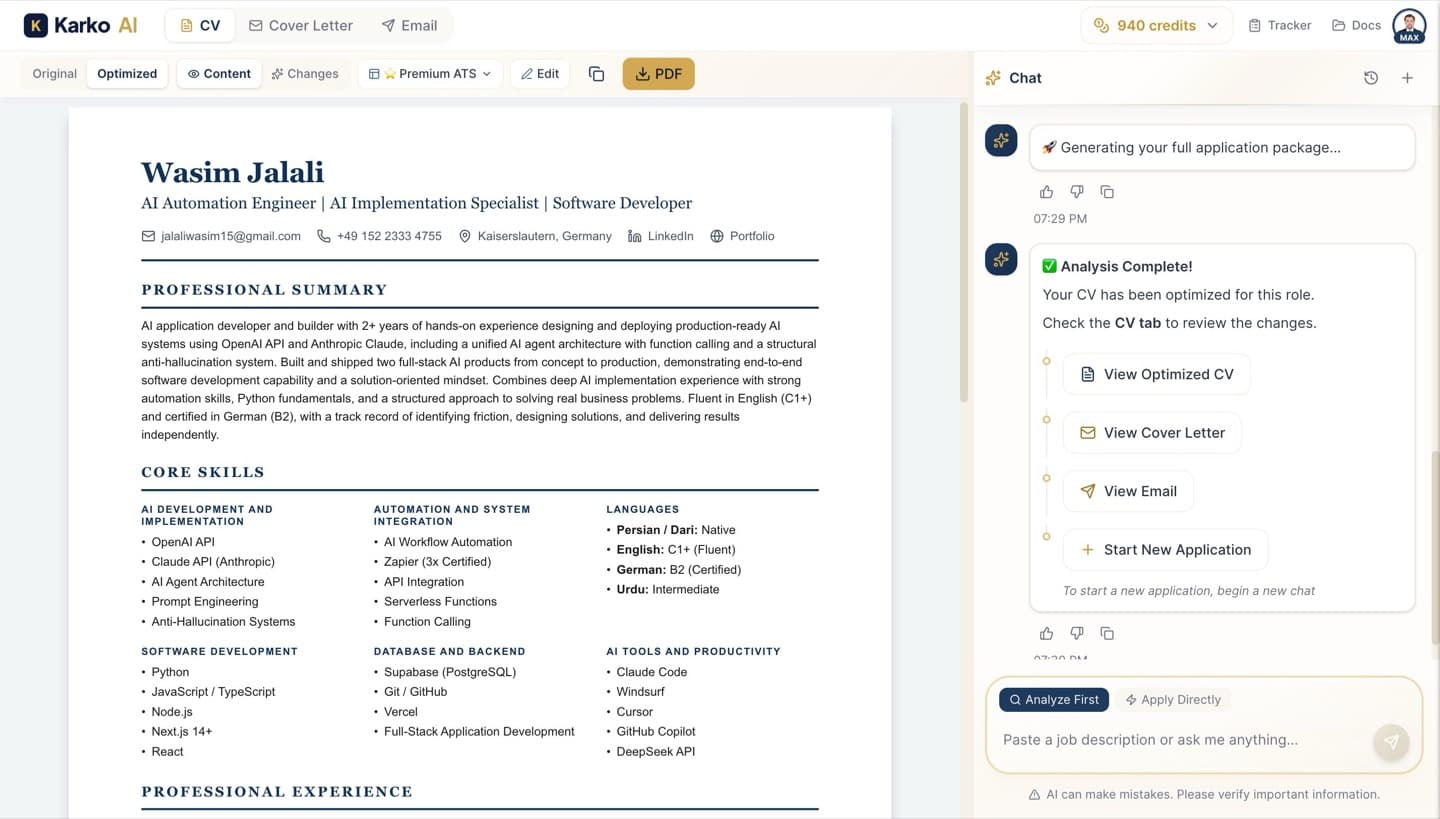Click the job description input field
Viewport: 1440px width, 819px height.
pos(1150,740)
